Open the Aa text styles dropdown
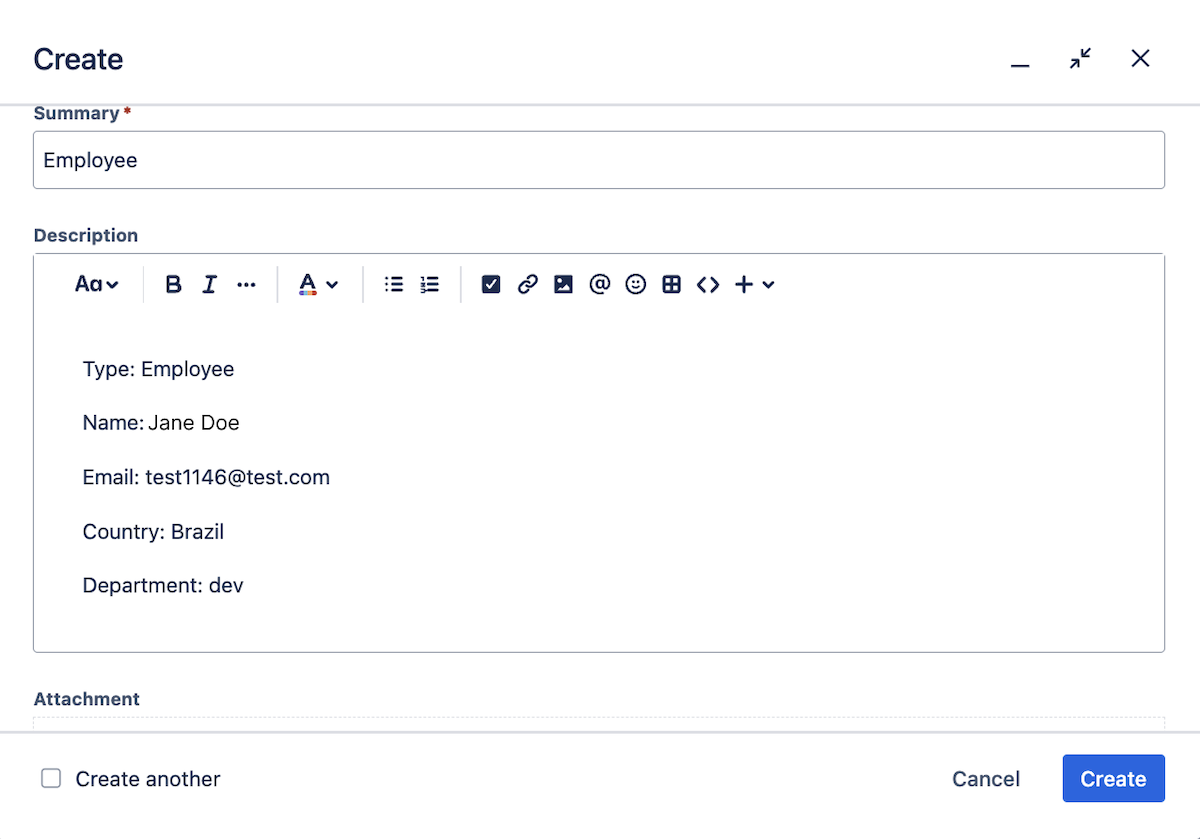This screenshot has height=839, width=1200. (x=95, y=284)
